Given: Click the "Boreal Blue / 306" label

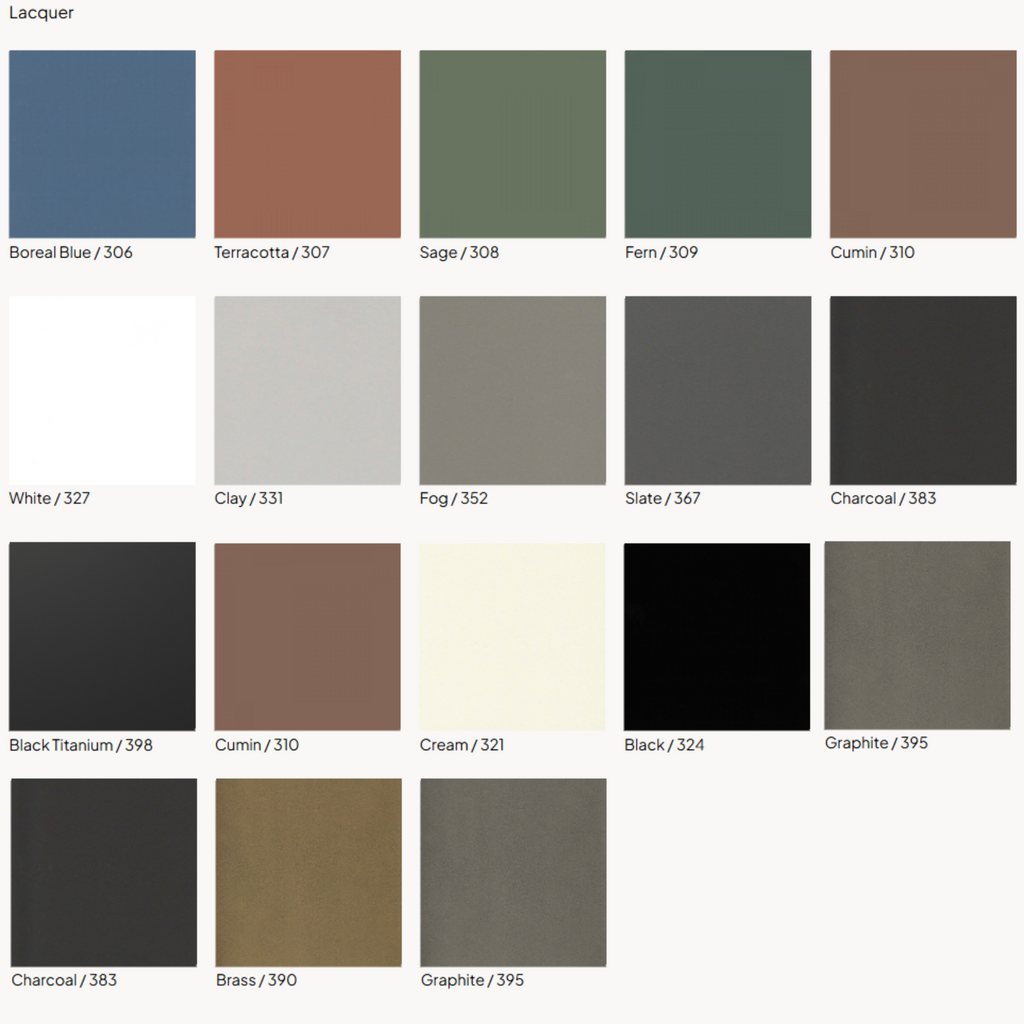Looking at the screenshot, I should pyautogui.click(x=71, y=252).
